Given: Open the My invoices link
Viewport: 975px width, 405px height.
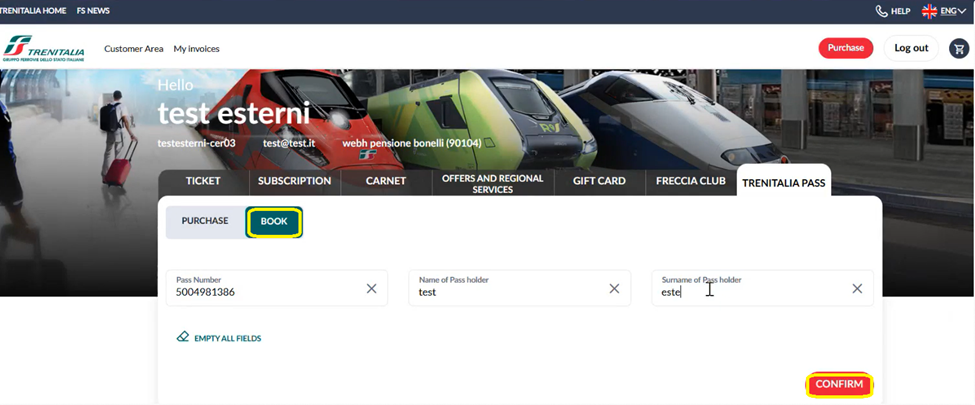Looking at the screenshot, I should click(196, 49).
